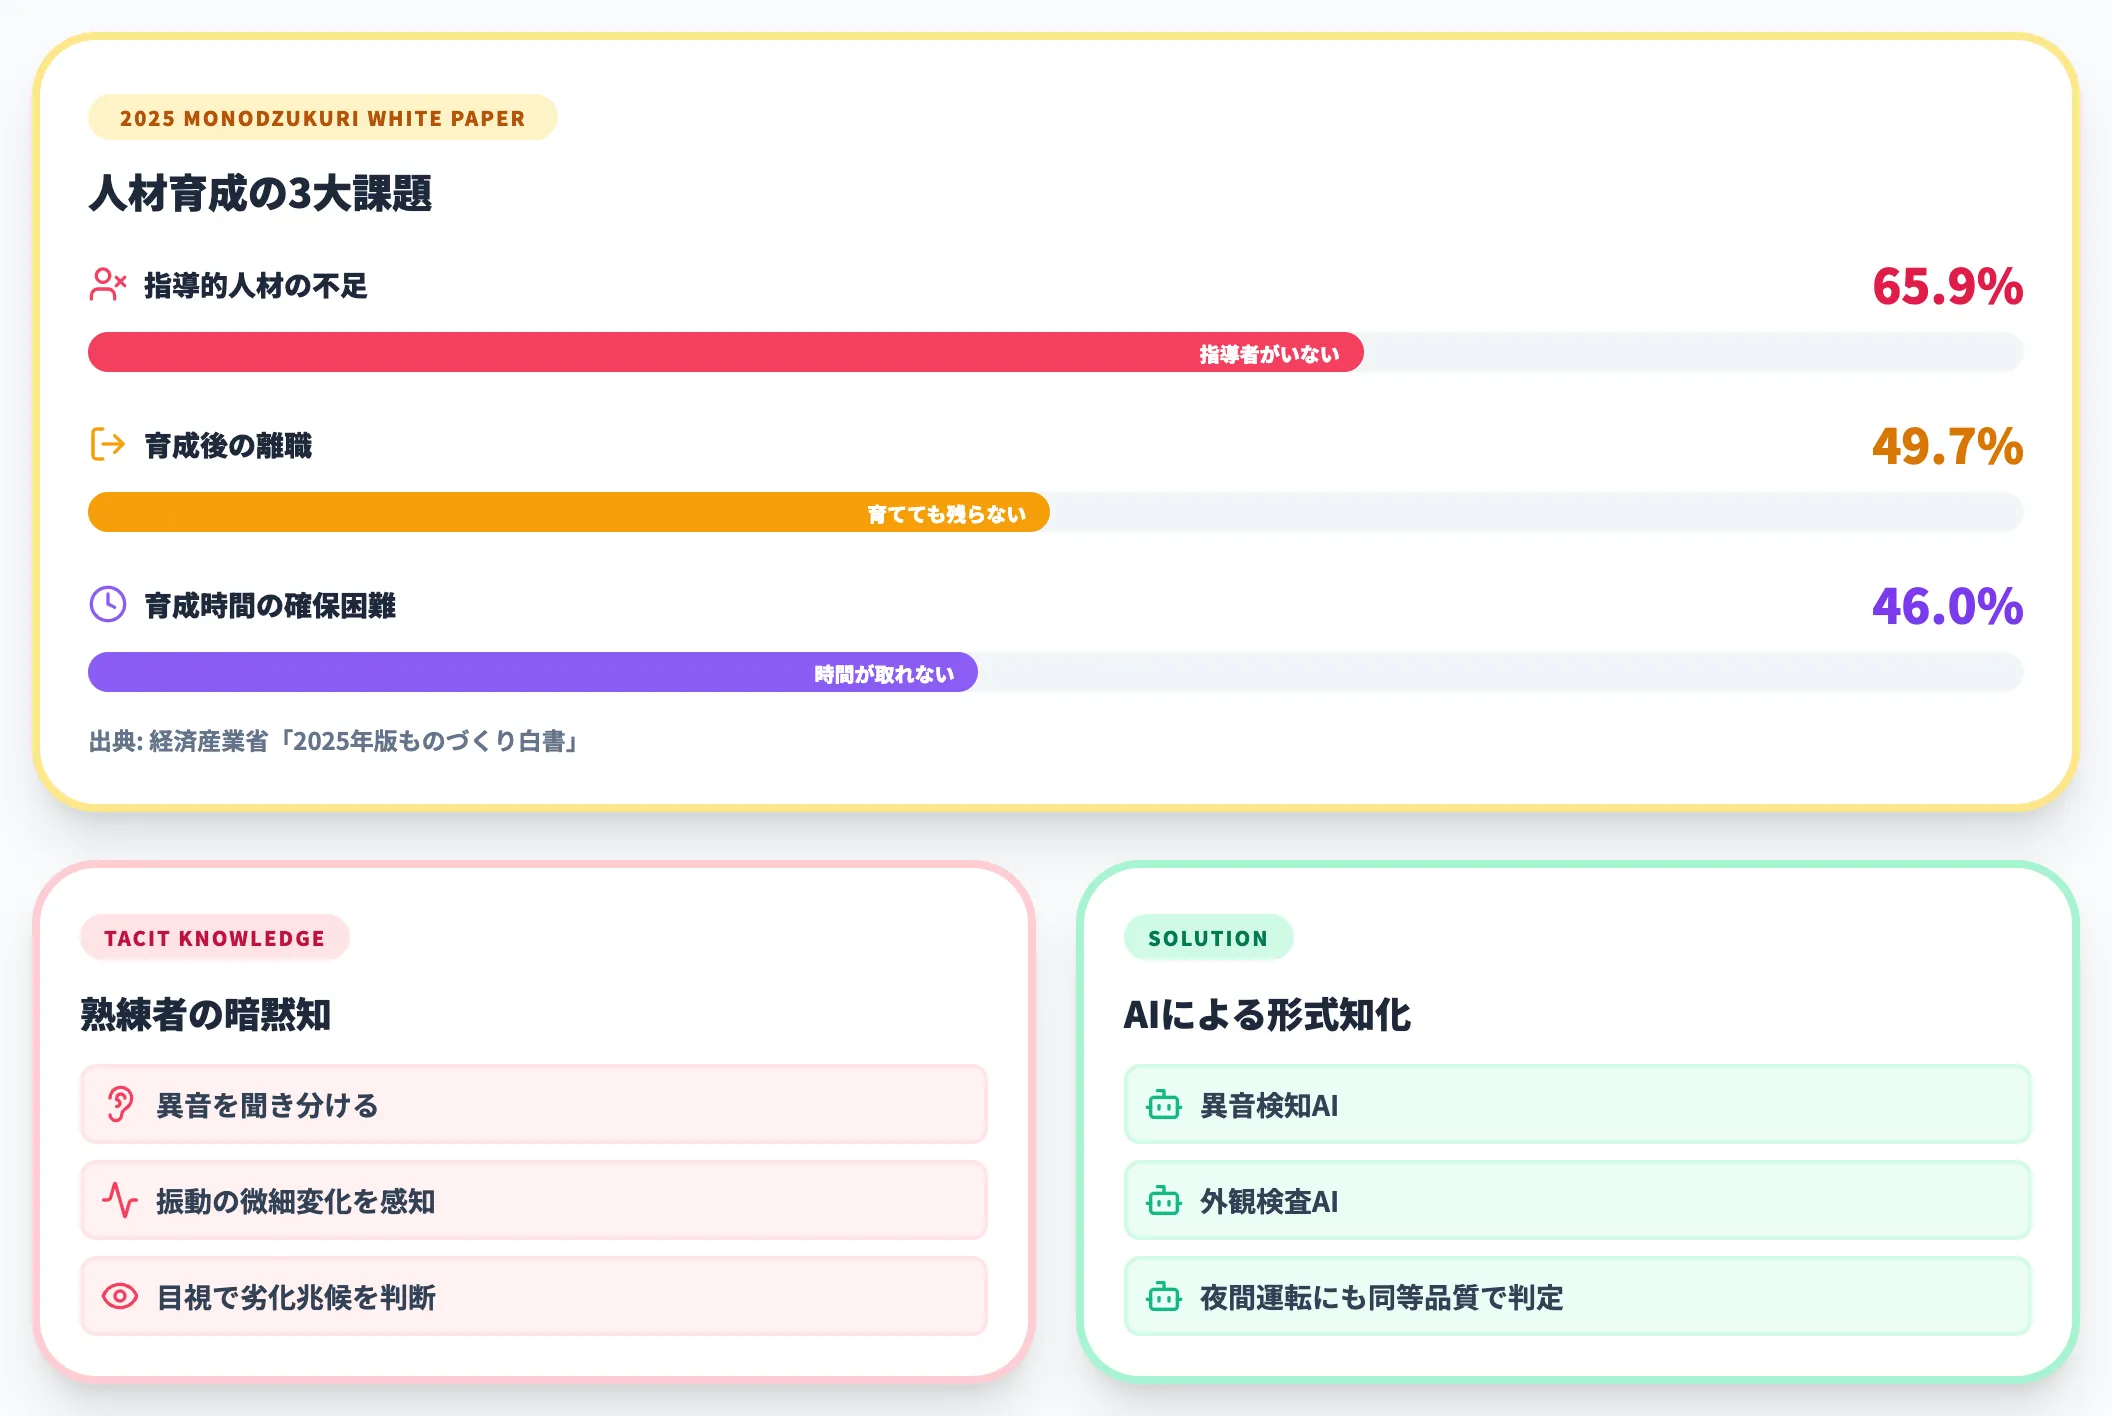Click the eye icon next to 目視で劣化兆候を判断
This screenshot has width=2112, height=1416.
click(121, 1295)
